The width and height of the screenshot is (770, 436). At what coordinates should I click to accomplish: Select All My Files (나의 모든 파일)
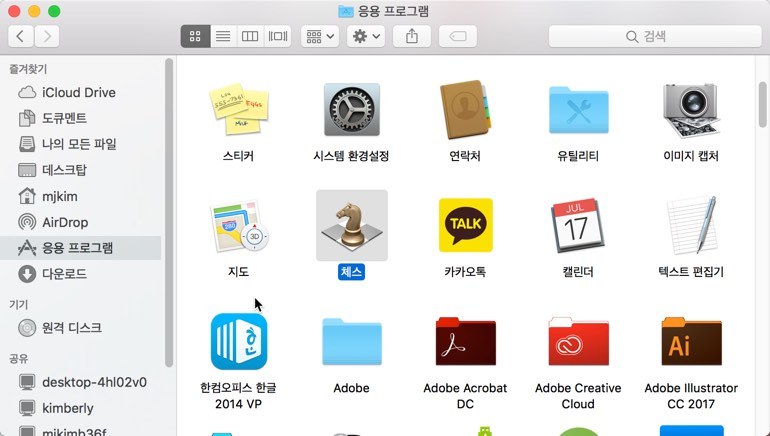click(81, 144)
